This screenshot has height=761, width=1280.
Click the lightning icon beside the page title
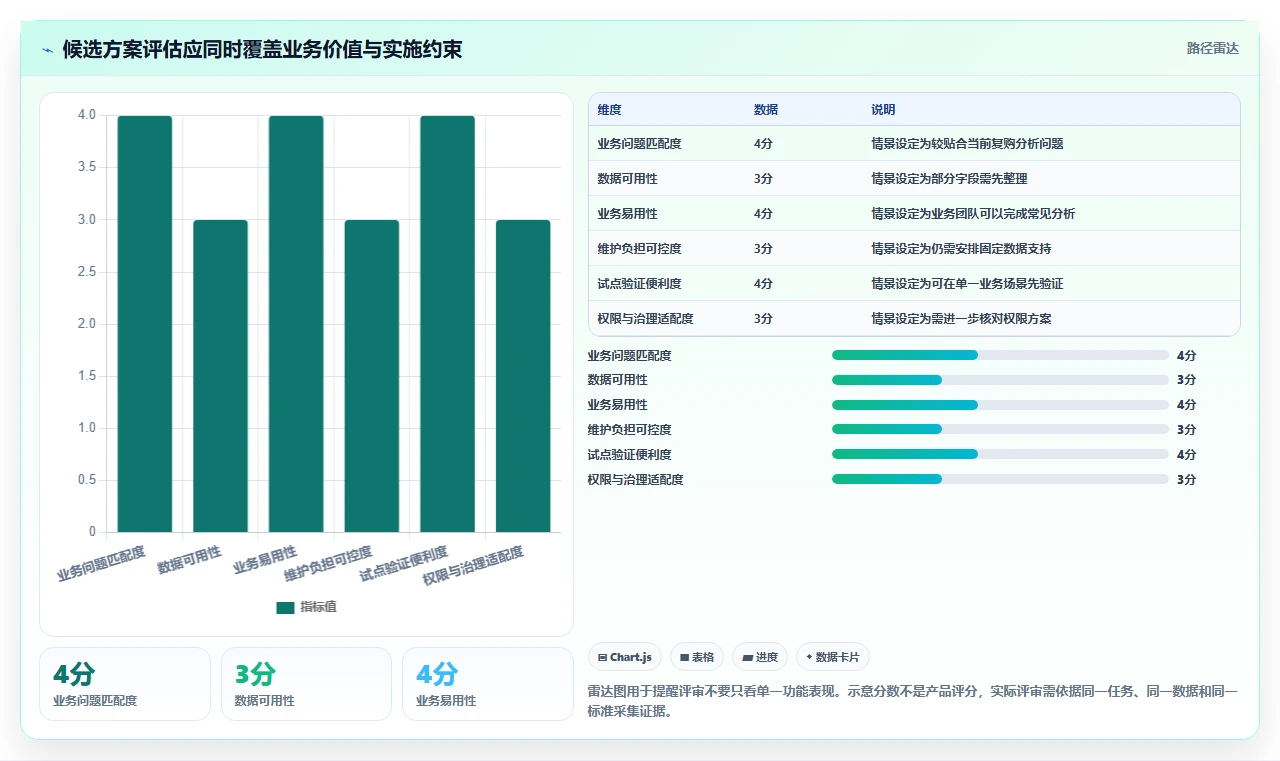pyautogui.click(x=47, y=50)
